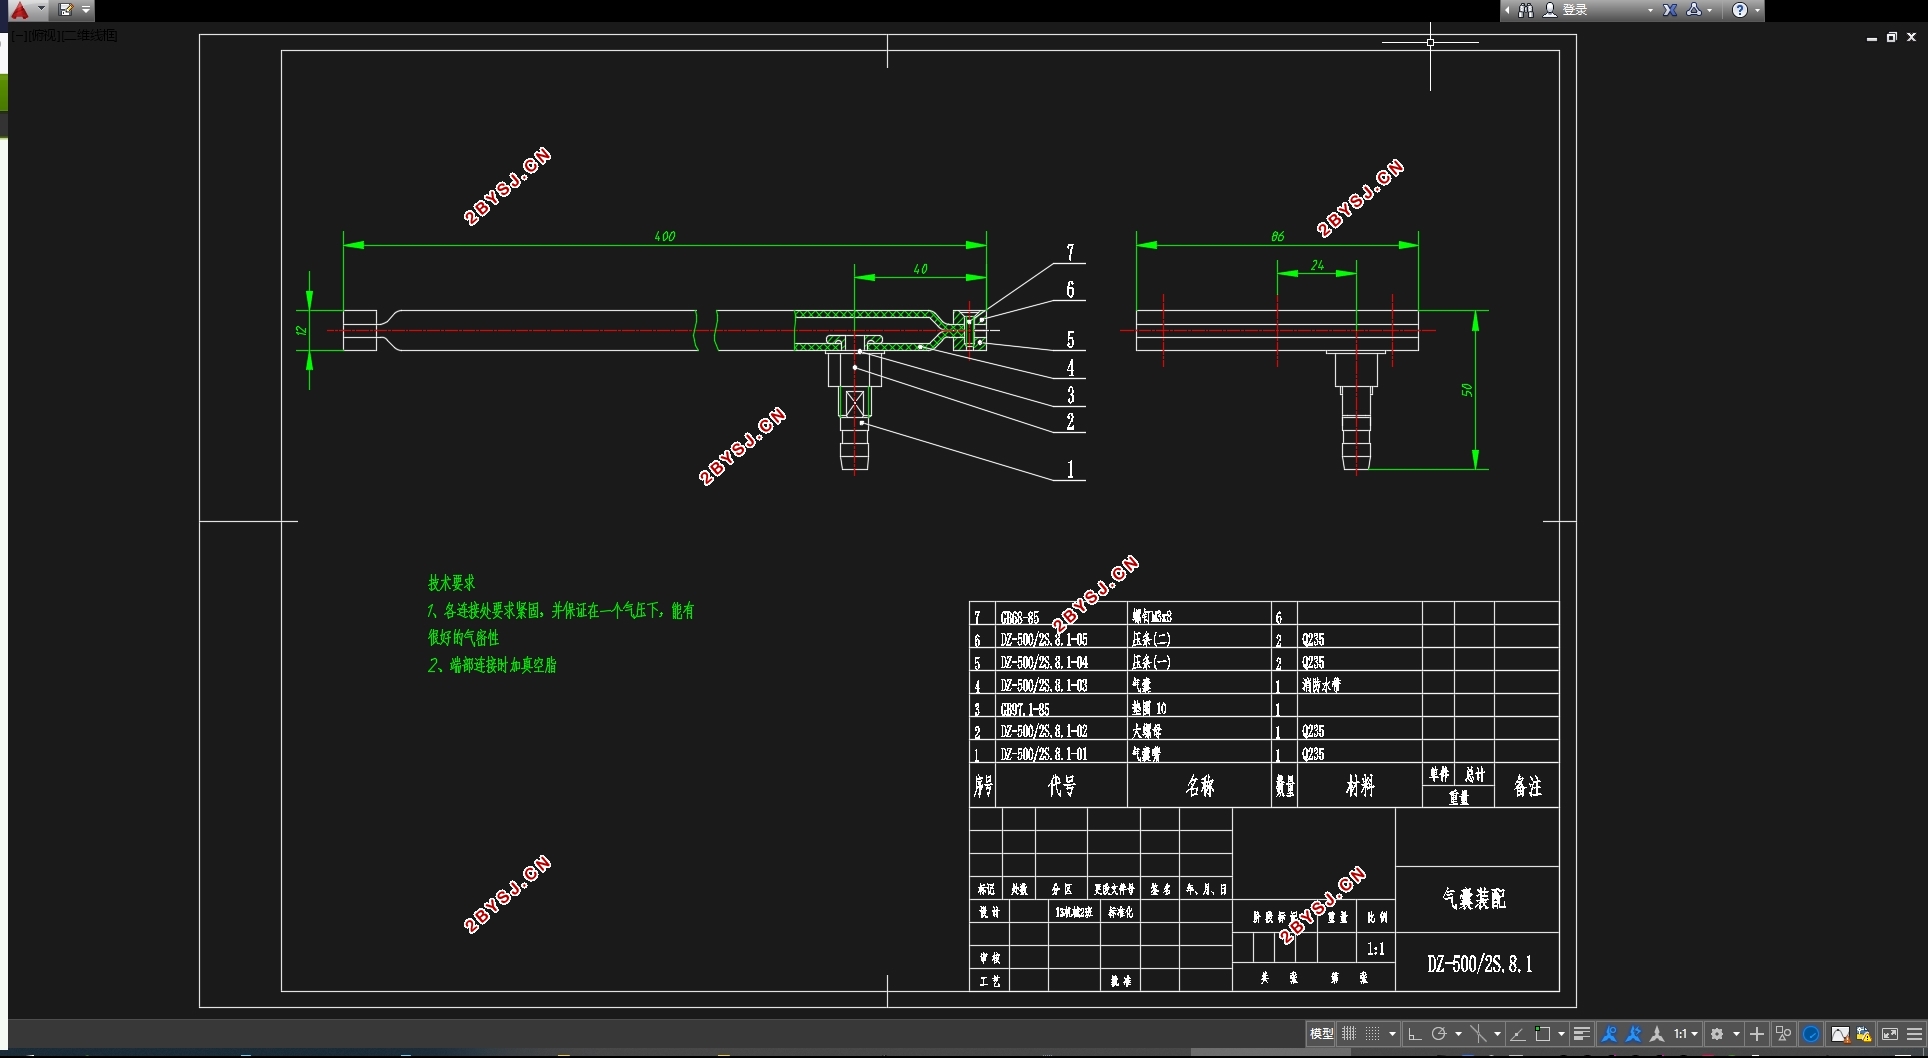
Task: Expand the workspace switching dropdown arrow
Action: pos(1736,1033)
